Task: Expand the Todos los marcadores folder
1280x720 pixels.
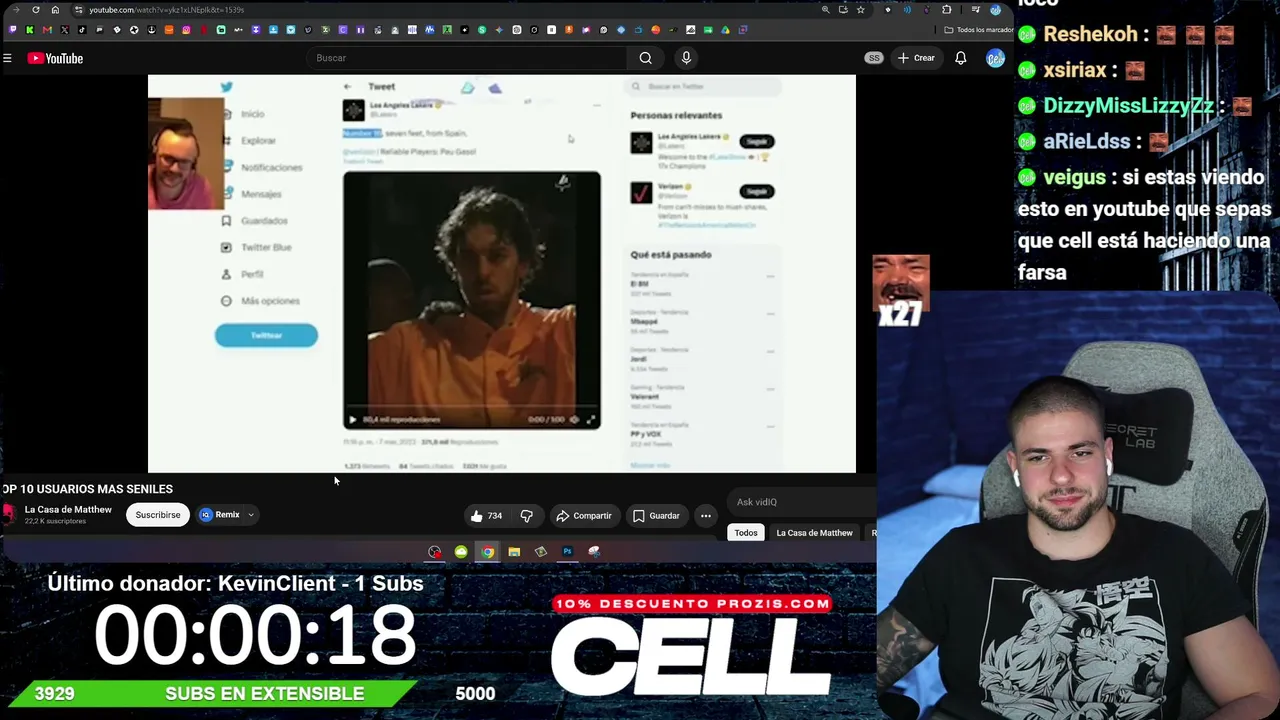Action: pos(978,30)
